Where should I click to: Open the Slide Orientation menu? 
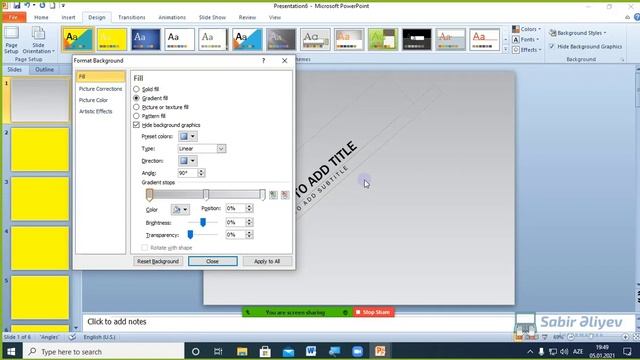[x=38, y=40]
